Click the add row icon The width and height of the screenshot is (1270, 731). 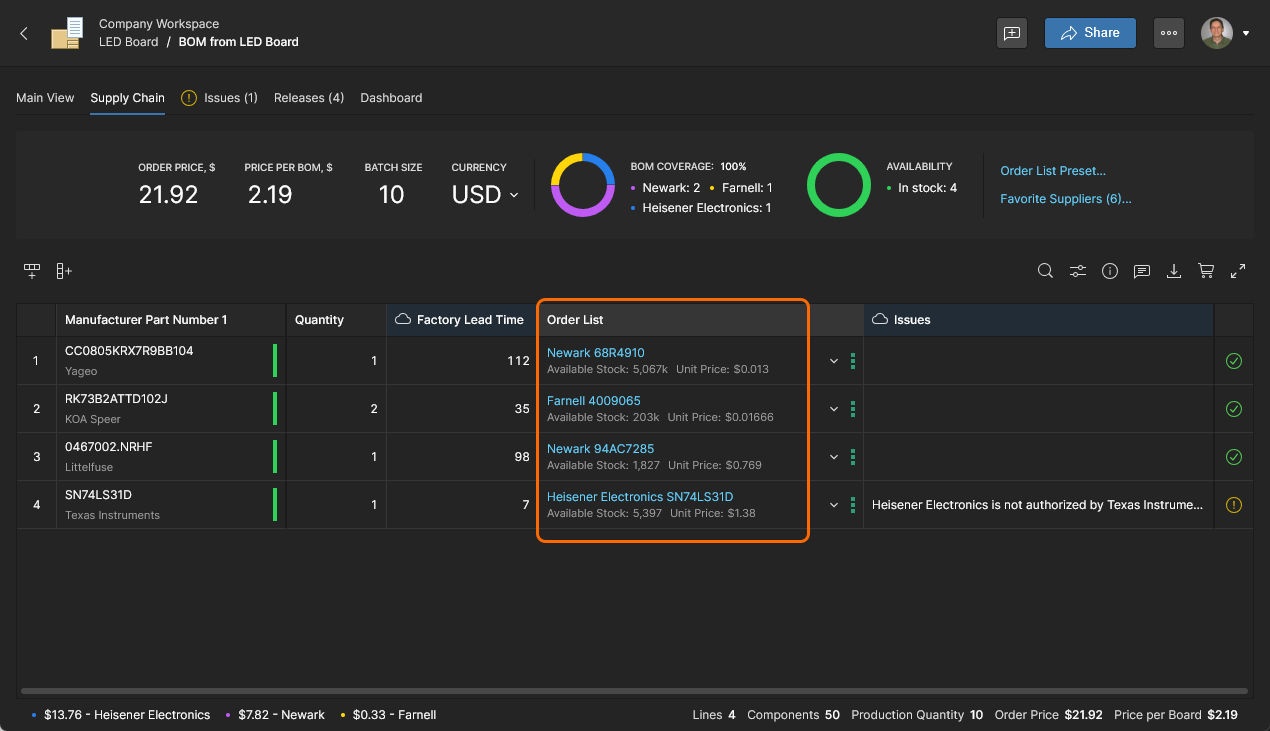[x=32, y=271]
